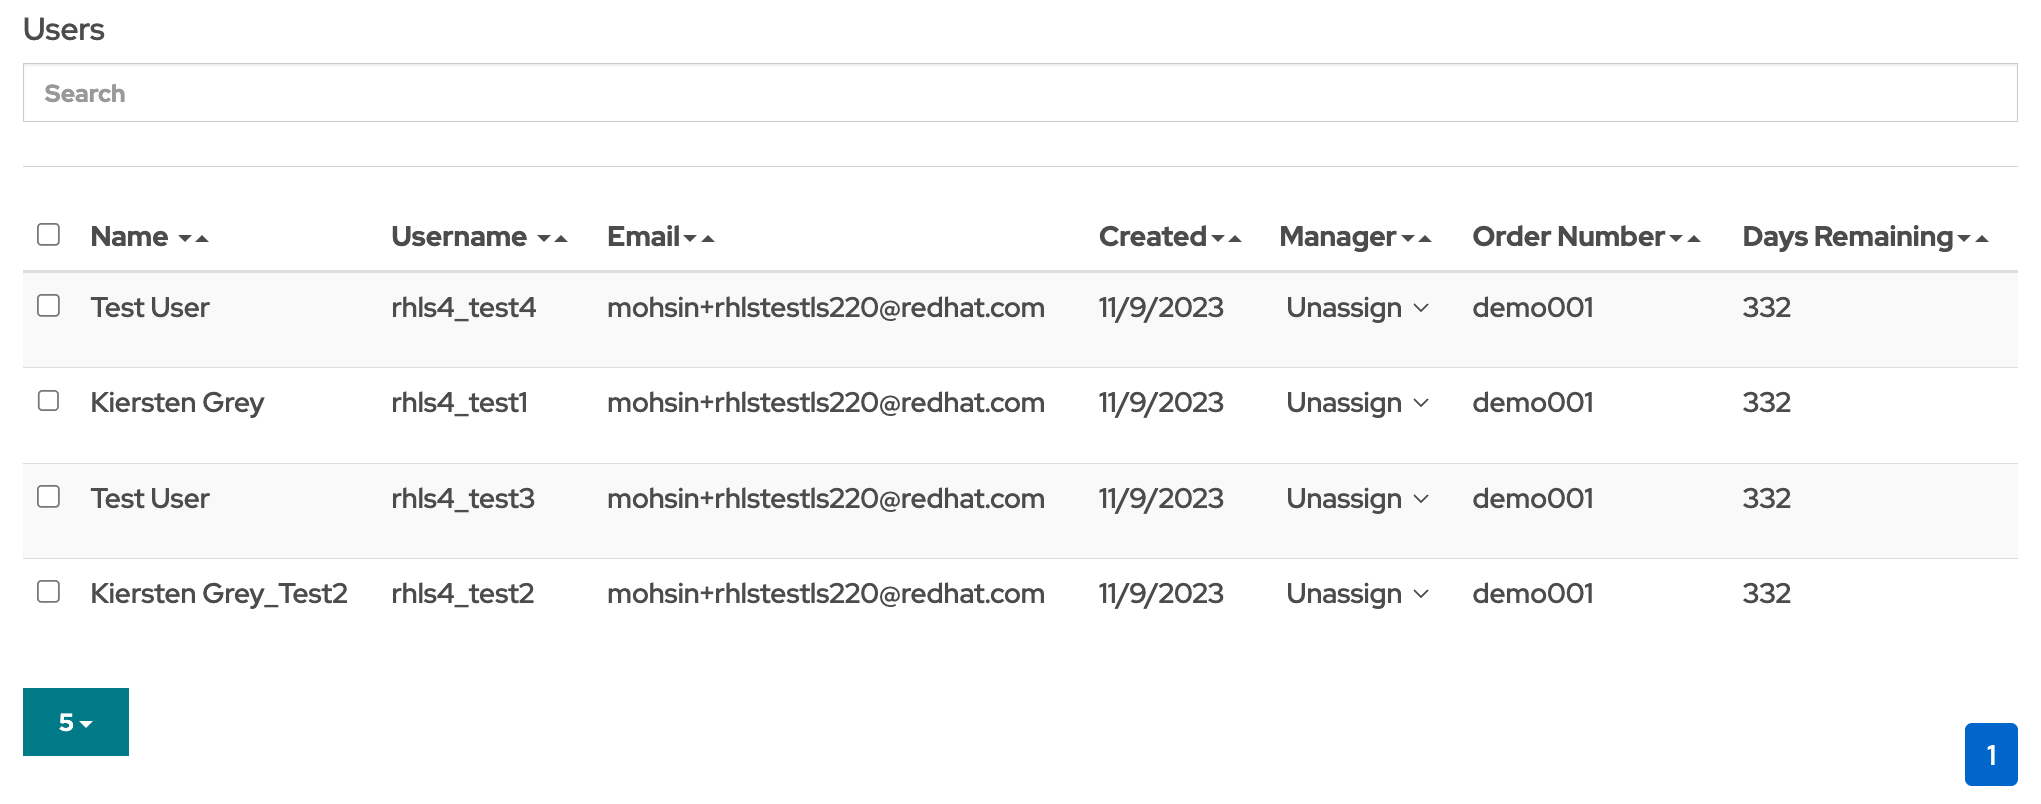The width and height of the screenshot is (2041, 804).
Task: Check the Kiersten Grey_Test2 row checkbox
Action: tap(49, 593)
